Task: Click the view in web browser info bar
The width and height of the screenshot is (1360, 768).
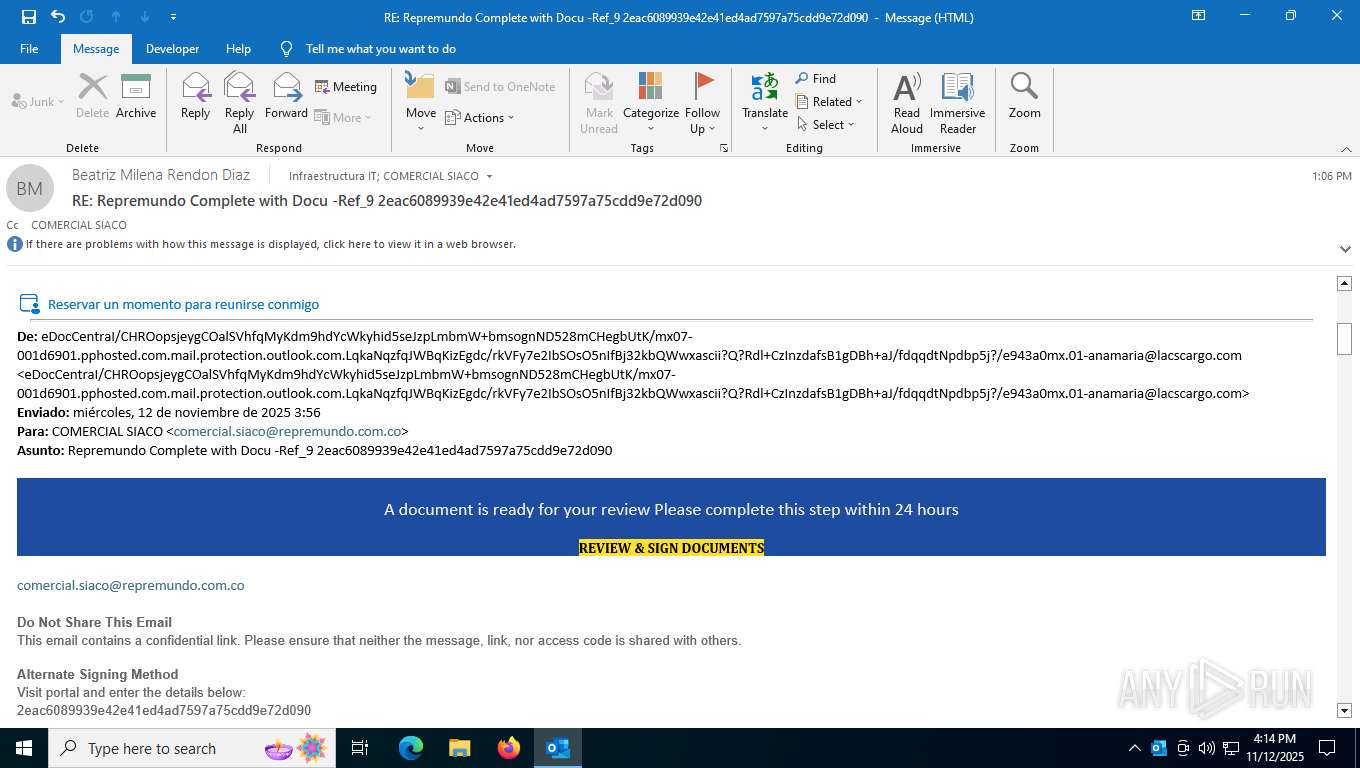Action: [270, 244]
